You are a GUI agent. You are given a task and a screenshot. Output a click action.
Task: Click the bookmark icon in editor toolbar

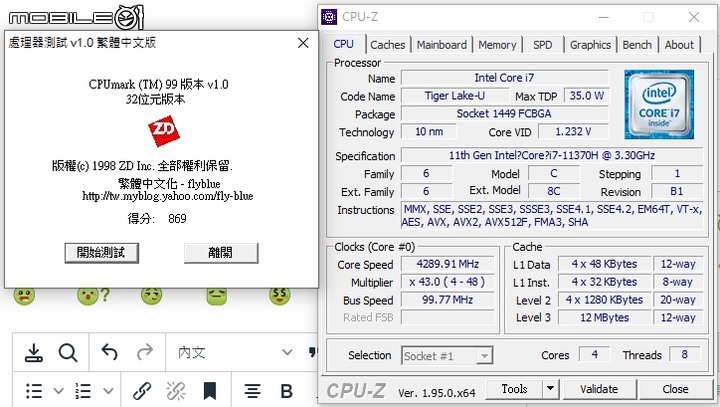[x=210, y=391]
